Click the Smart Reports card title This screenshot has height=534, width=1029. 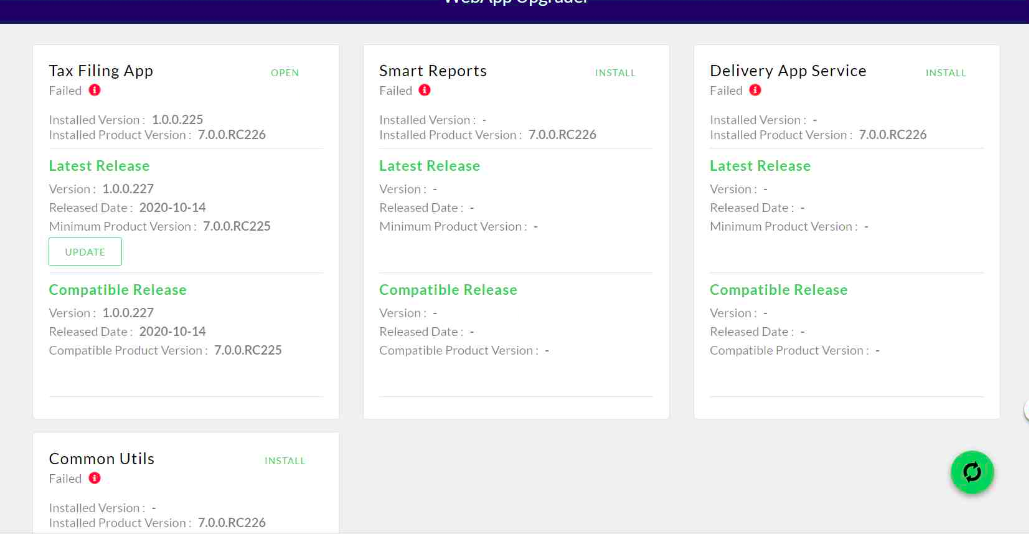tap(433, 71)
